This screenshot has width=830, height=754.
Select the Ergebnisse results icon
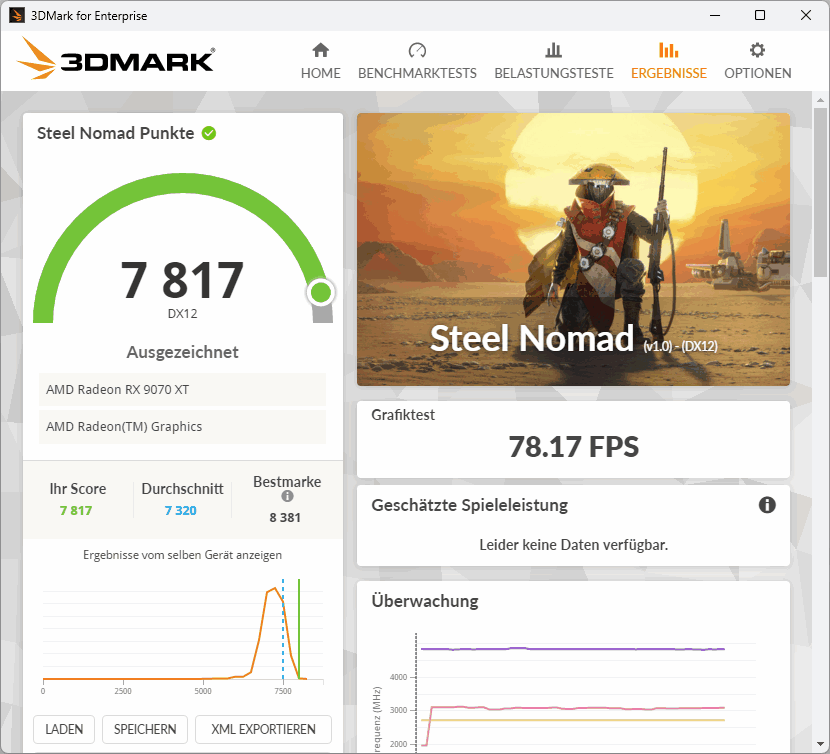668,50
